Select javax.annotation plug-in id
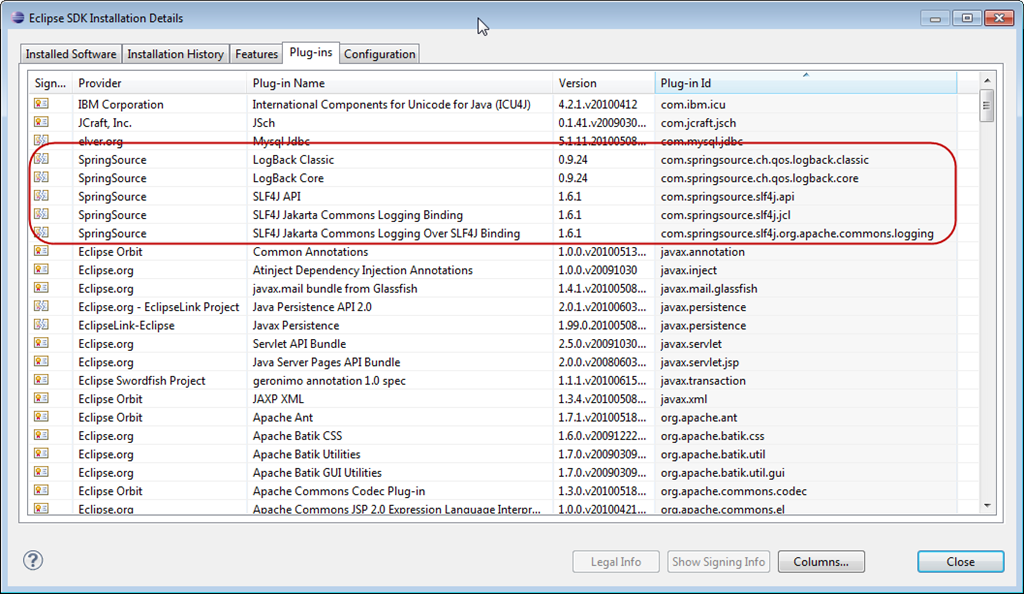 [x=703, y=251]
